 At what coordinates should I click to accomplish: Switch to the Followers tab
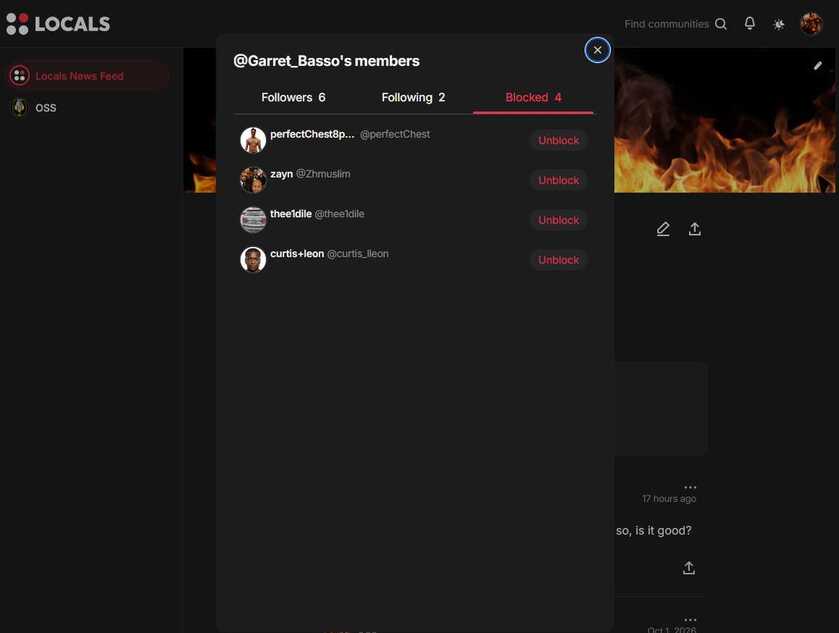(293, 97)
